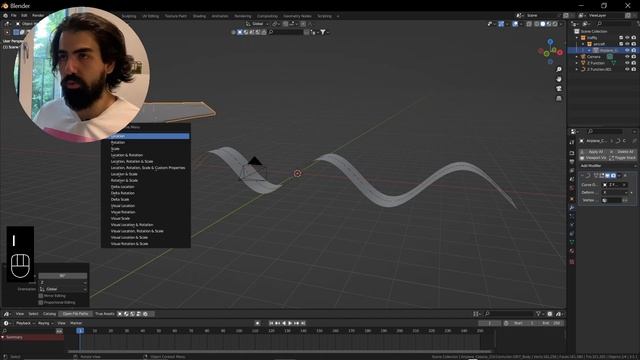Open the Edit menu
The image size is (640, 360).
pyautogui.click(x=24, y=16)
